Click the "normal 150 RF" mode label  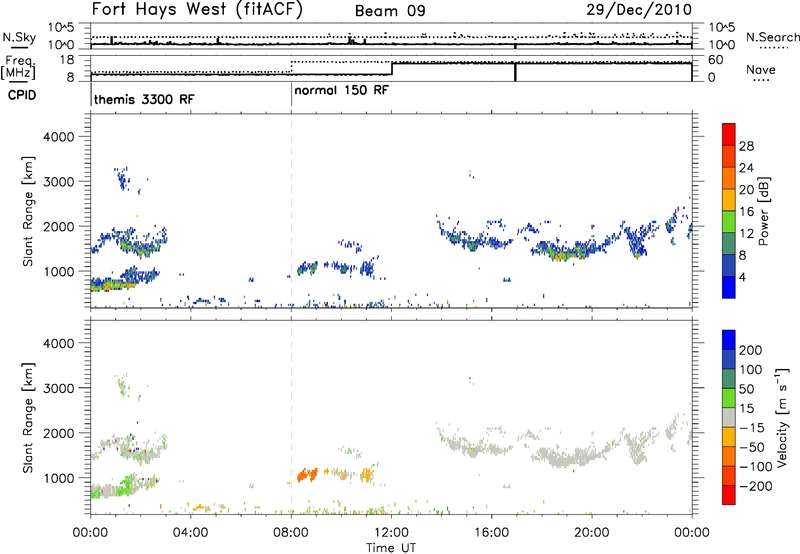(341, 90)
